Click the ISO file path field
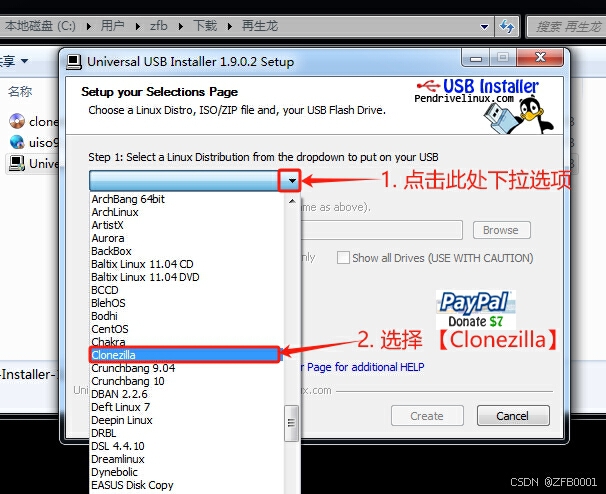Screen dimensions: 606x494 [382, 230]
